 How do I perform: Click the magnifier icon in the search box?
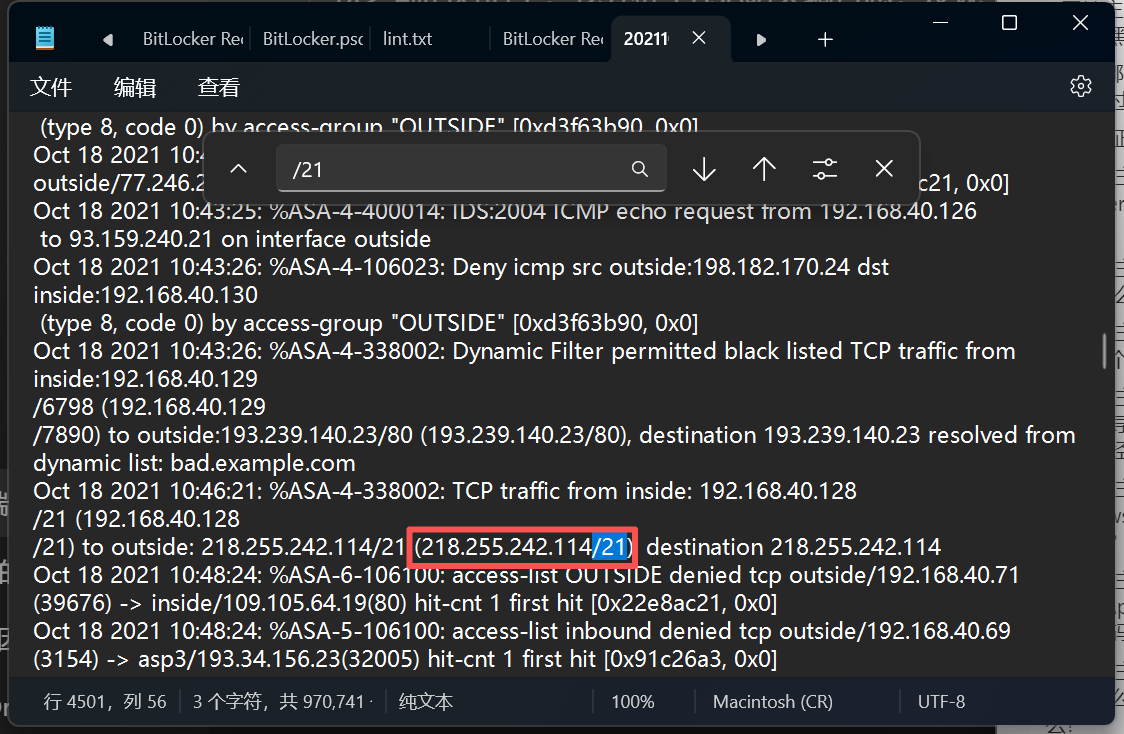[x=640, y=169]
